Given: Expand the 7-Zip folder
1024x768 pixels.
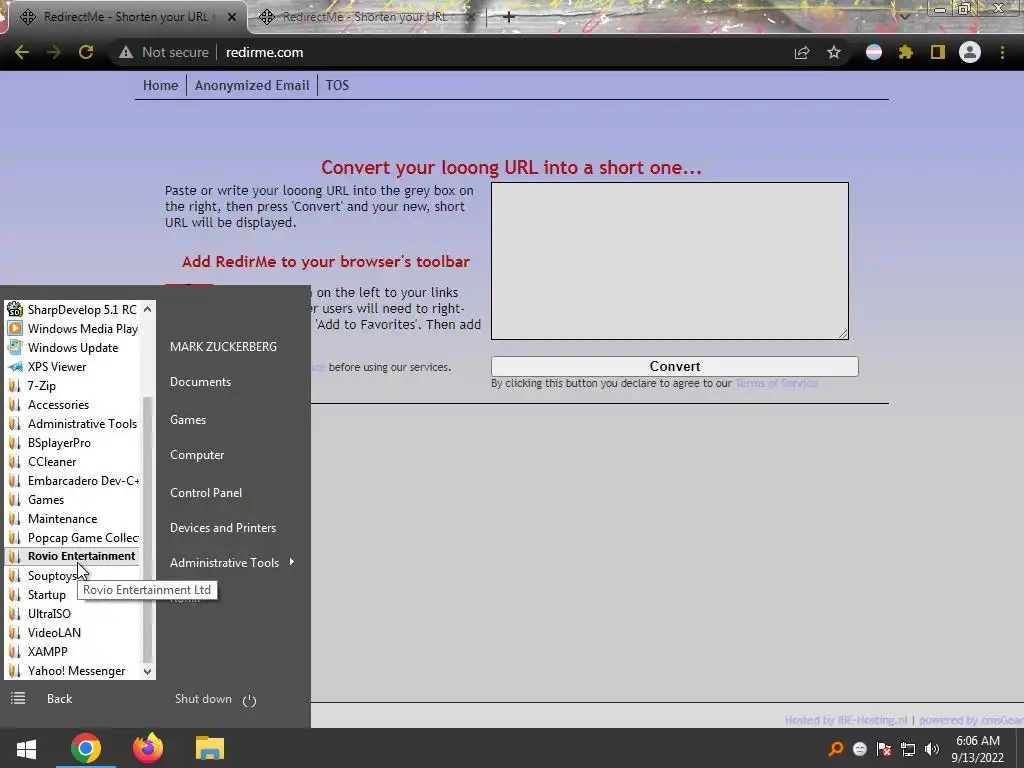Looking at the screenshot, I should (x=72, y=385).
